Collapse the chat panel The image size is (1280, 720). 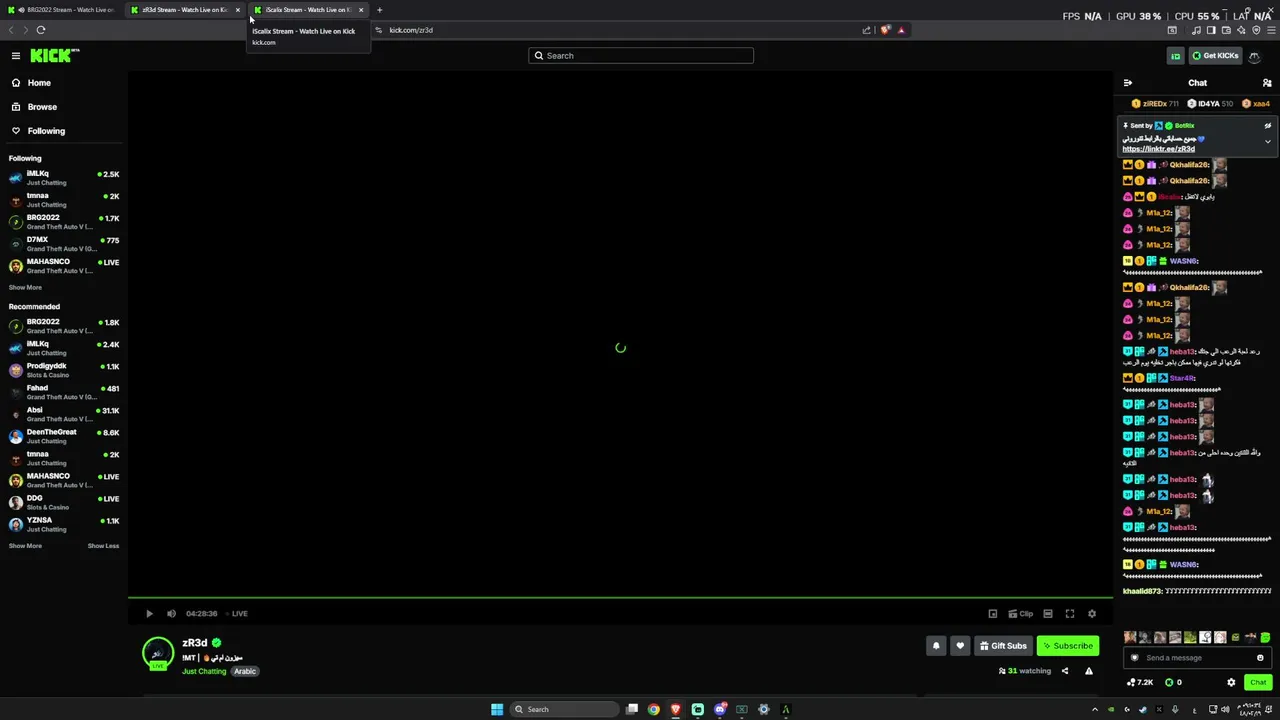click(1128, 83)
